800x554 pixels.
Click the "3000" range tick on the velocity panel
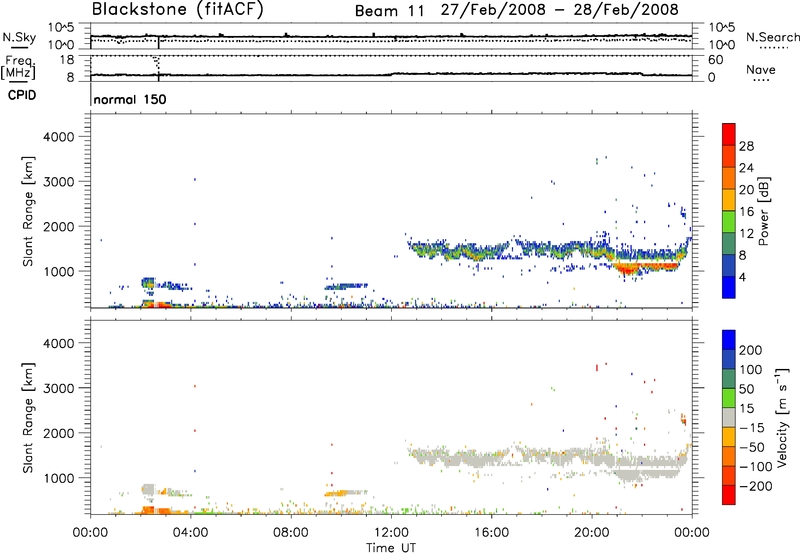click(x=58, y=388)
